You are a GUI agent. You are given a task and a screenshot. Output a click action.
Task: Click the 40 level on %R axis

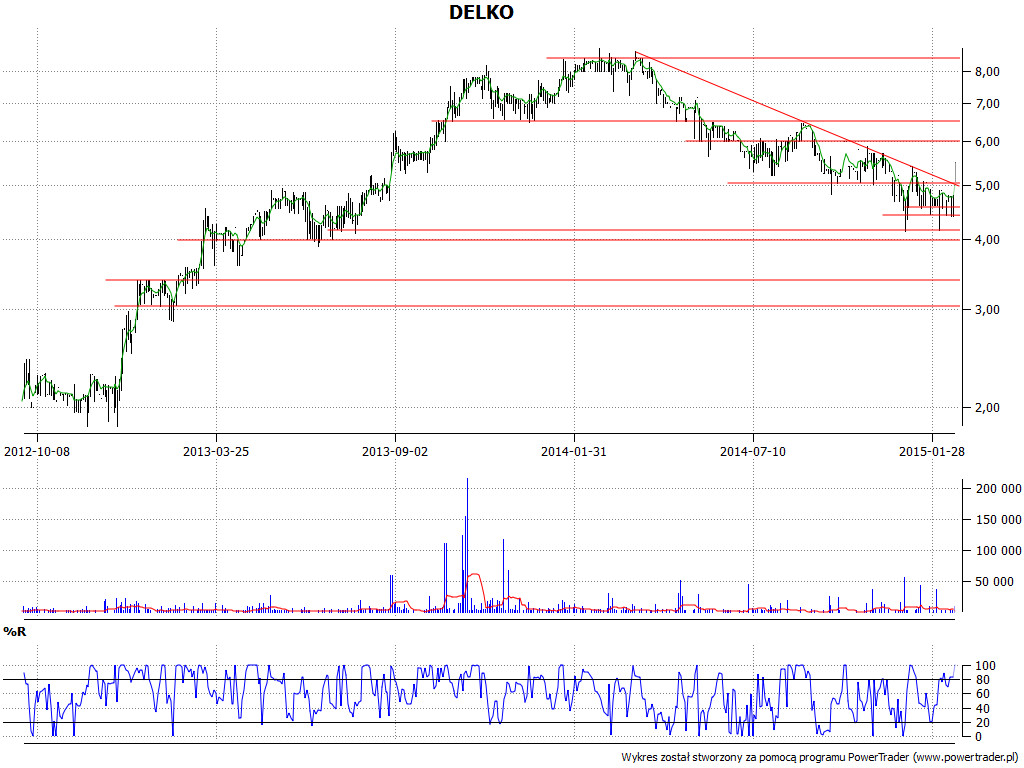(x=982, y=709)
